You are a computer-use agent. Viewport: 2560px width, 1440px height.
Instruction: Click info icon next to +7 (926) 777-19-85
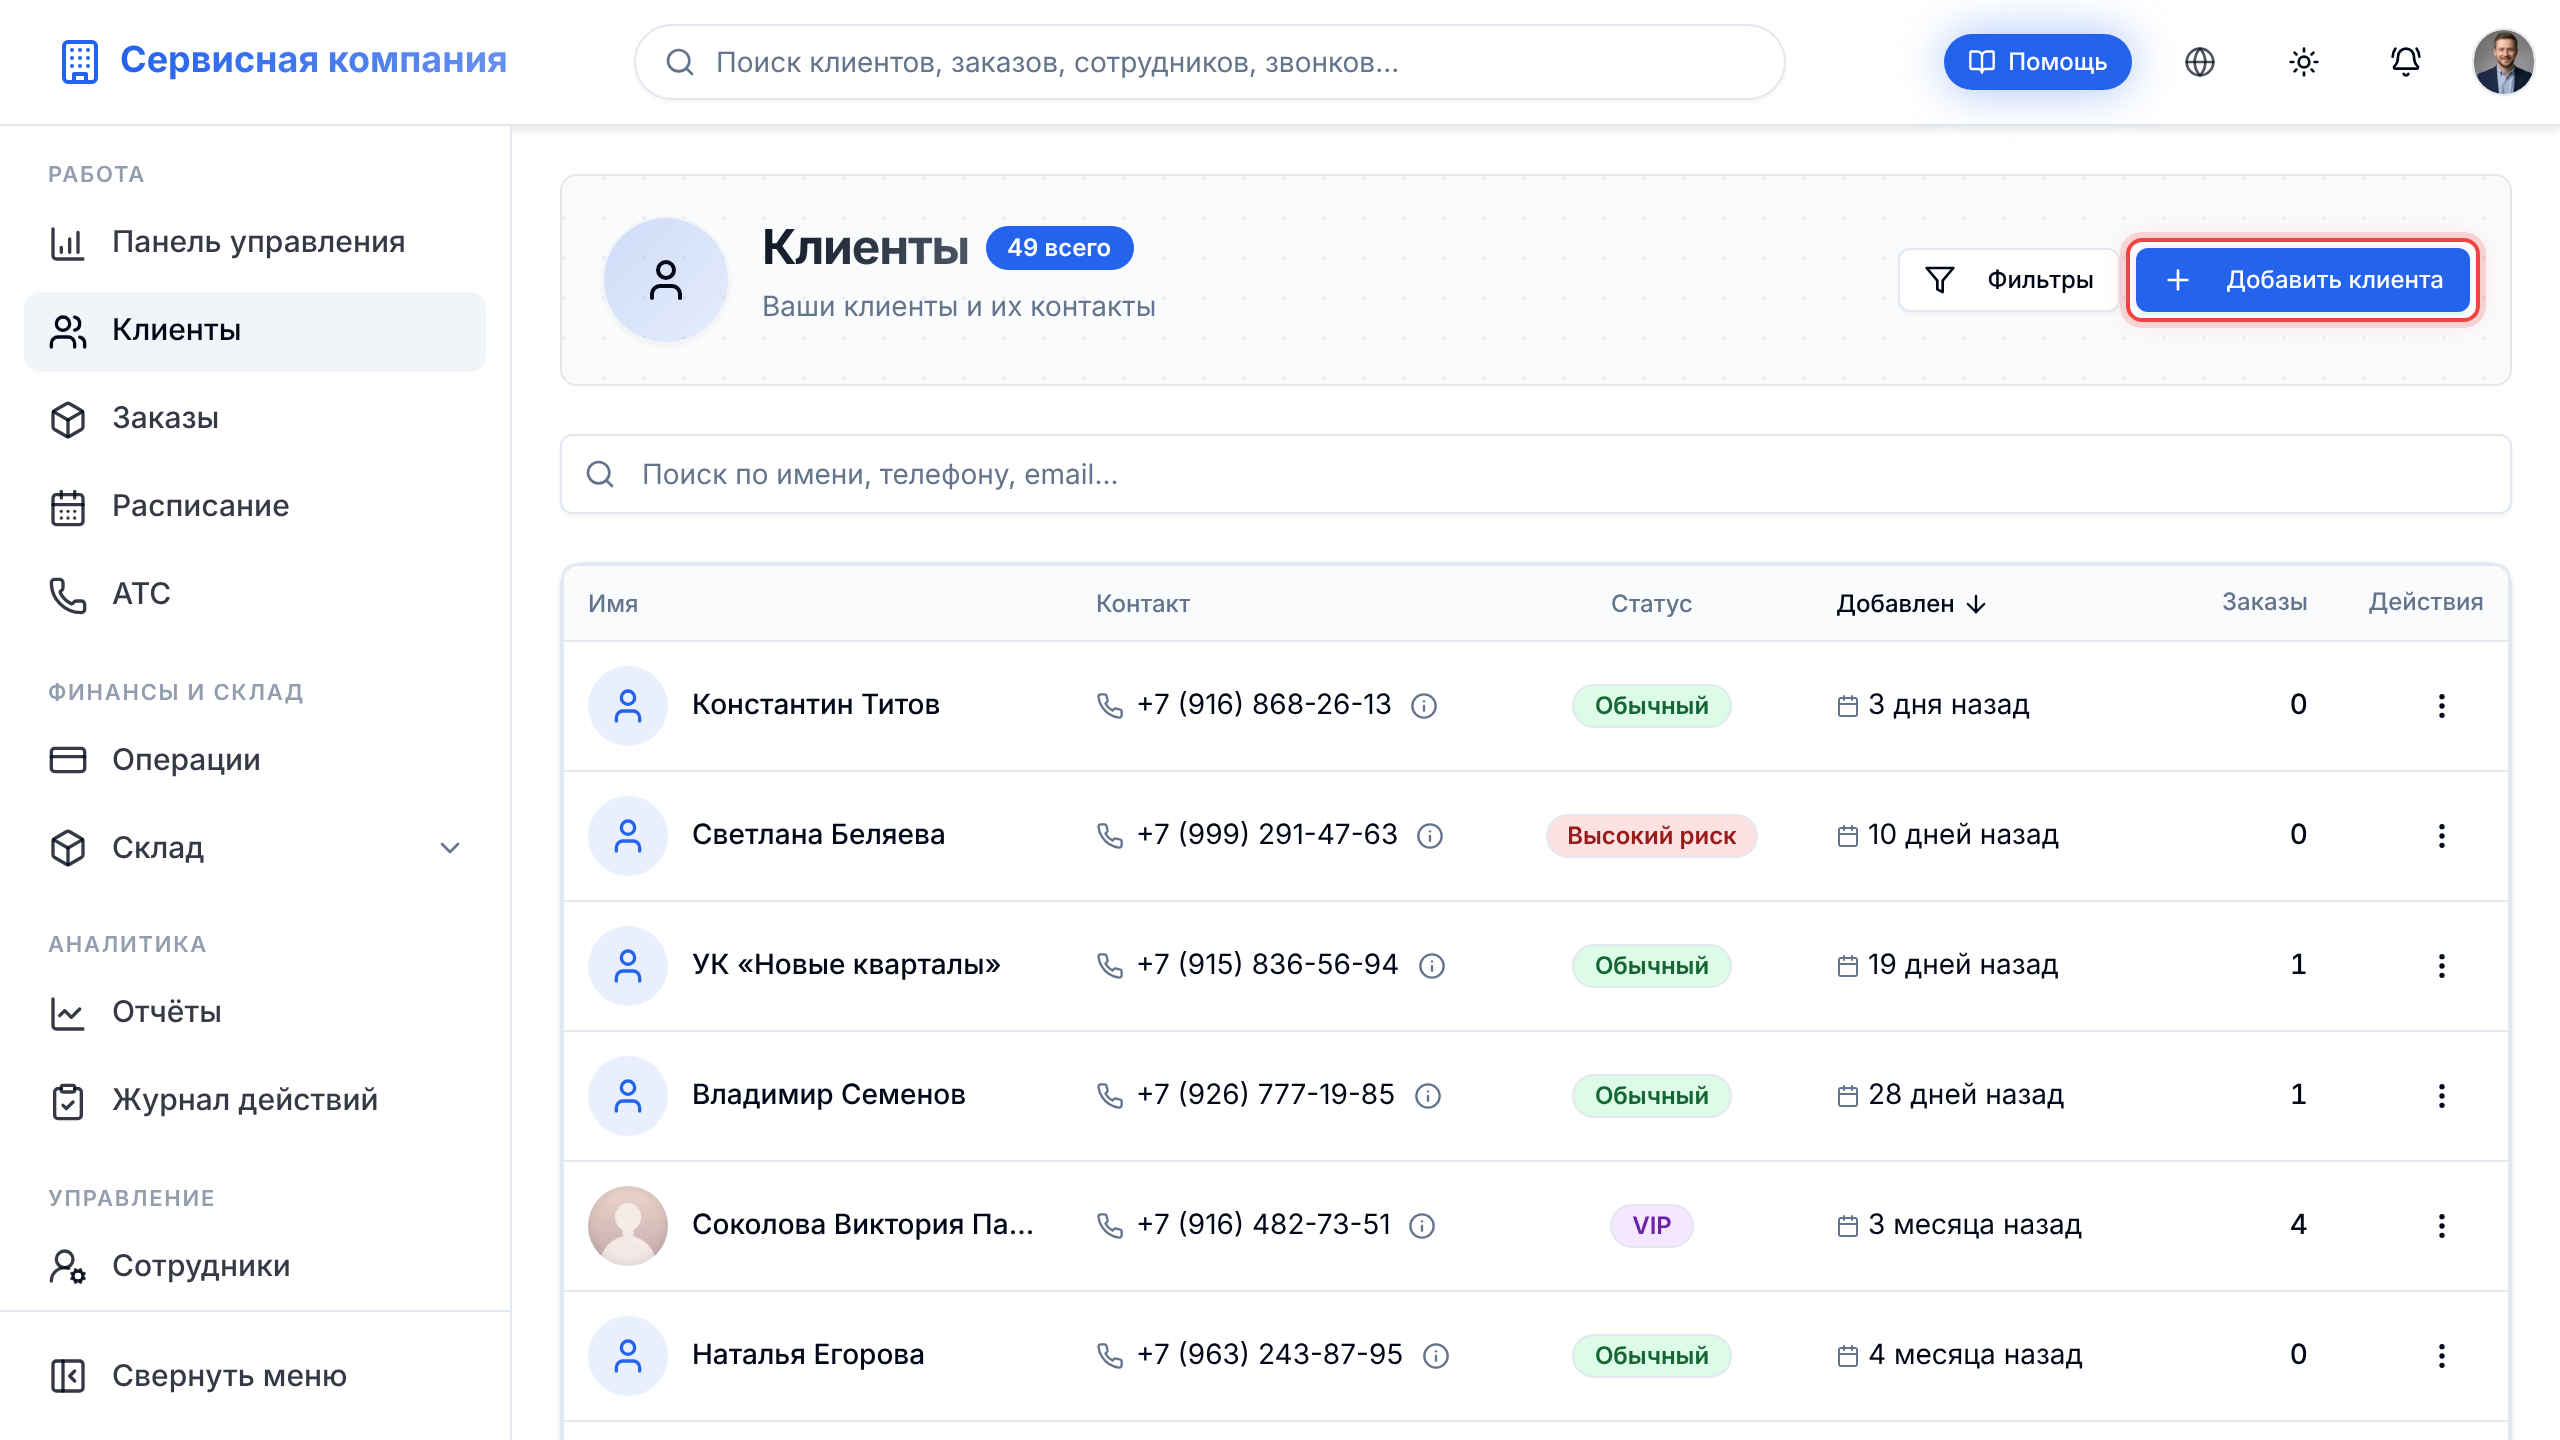pos(1428,1096)
